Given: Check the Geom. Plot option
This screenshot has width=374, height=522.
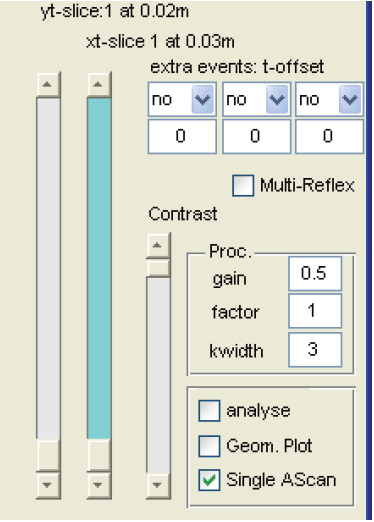Looking at the screenshot, I should click(209, 446).
